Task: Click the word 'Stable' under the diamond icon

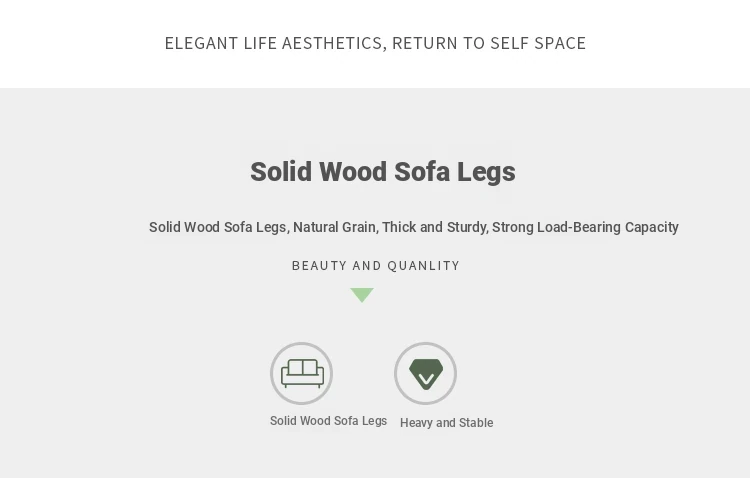Action: (476, 423)
